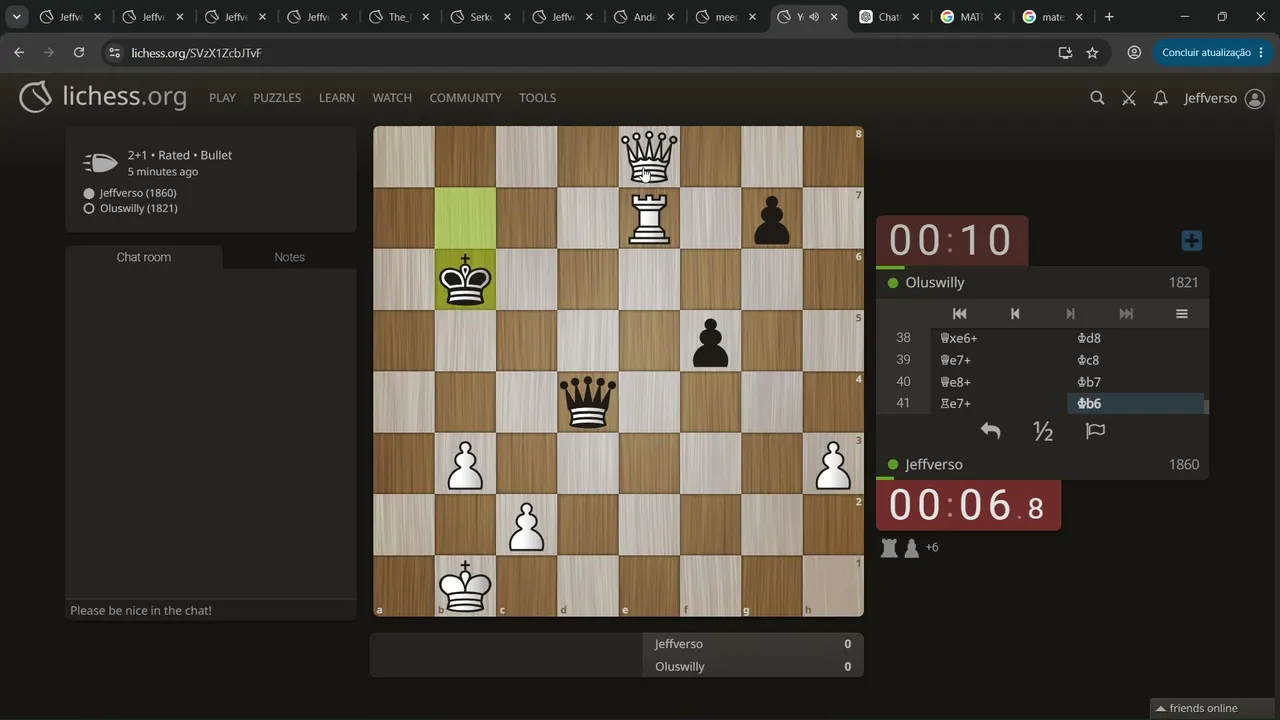Viewport: 1280px width, 720px height.
Task: Bookmark this page with the star
Action: pyautogui.click(x=1092, y=53)
